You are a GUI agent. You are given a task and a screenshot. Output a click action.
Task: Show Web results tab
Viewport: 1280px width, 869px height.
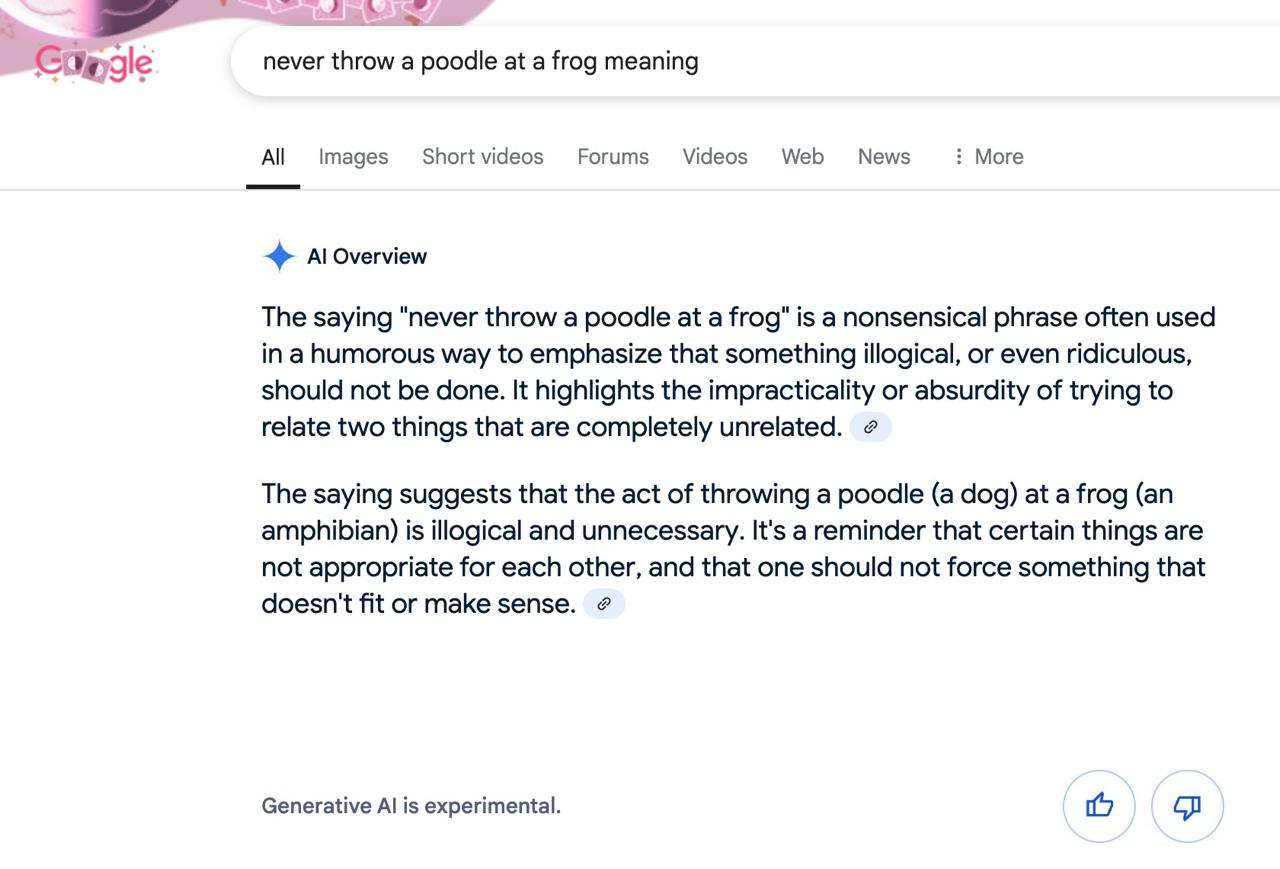tap(802, 157)
